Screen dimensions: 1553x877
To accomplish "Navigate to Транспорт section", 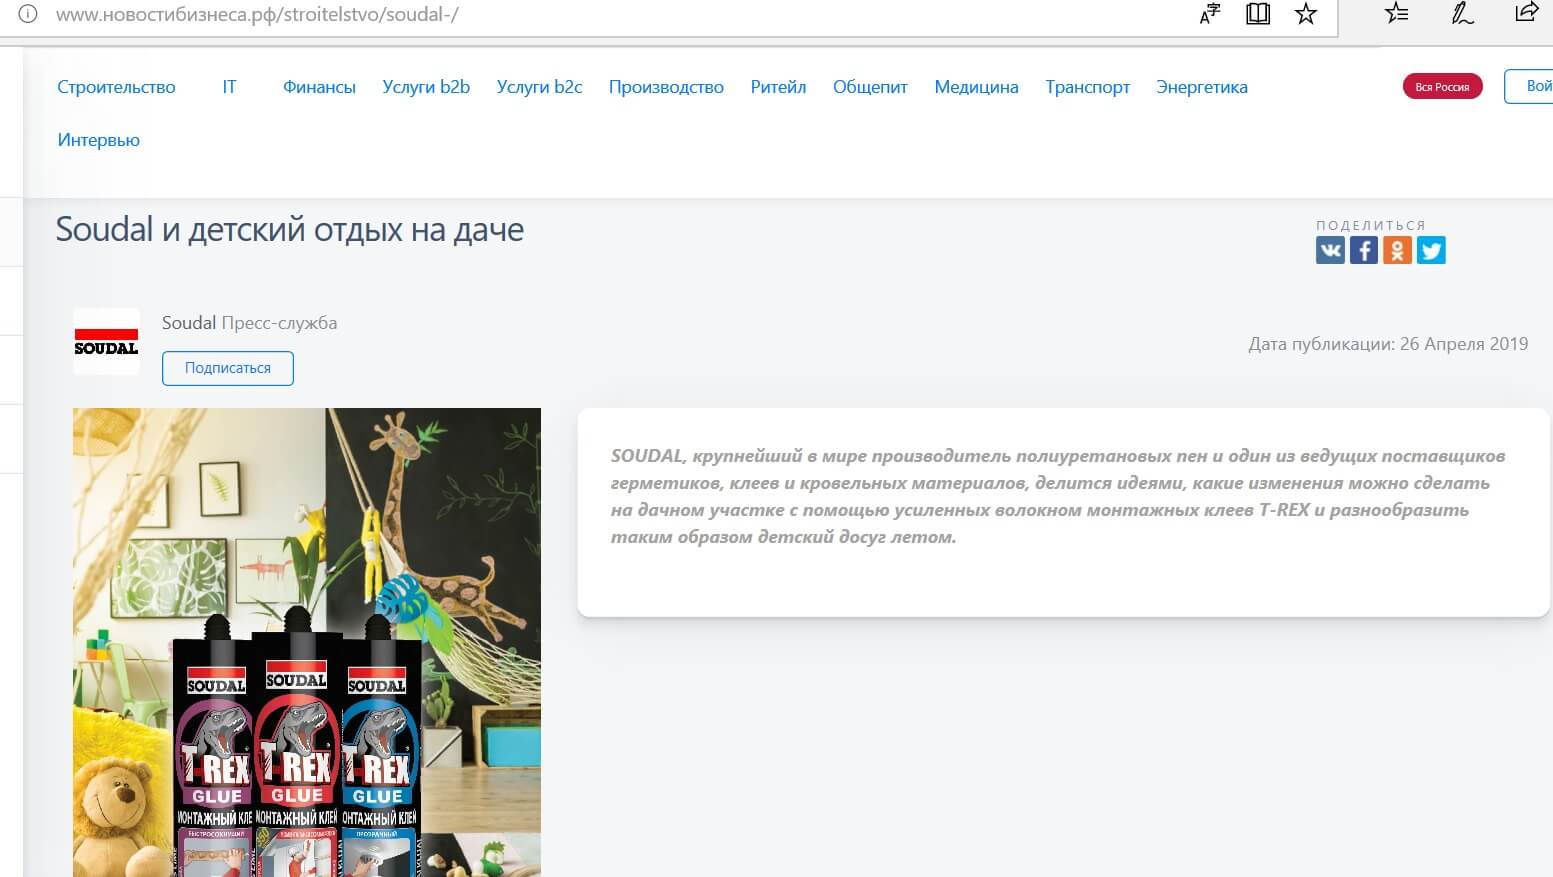I will [1087, 87].
